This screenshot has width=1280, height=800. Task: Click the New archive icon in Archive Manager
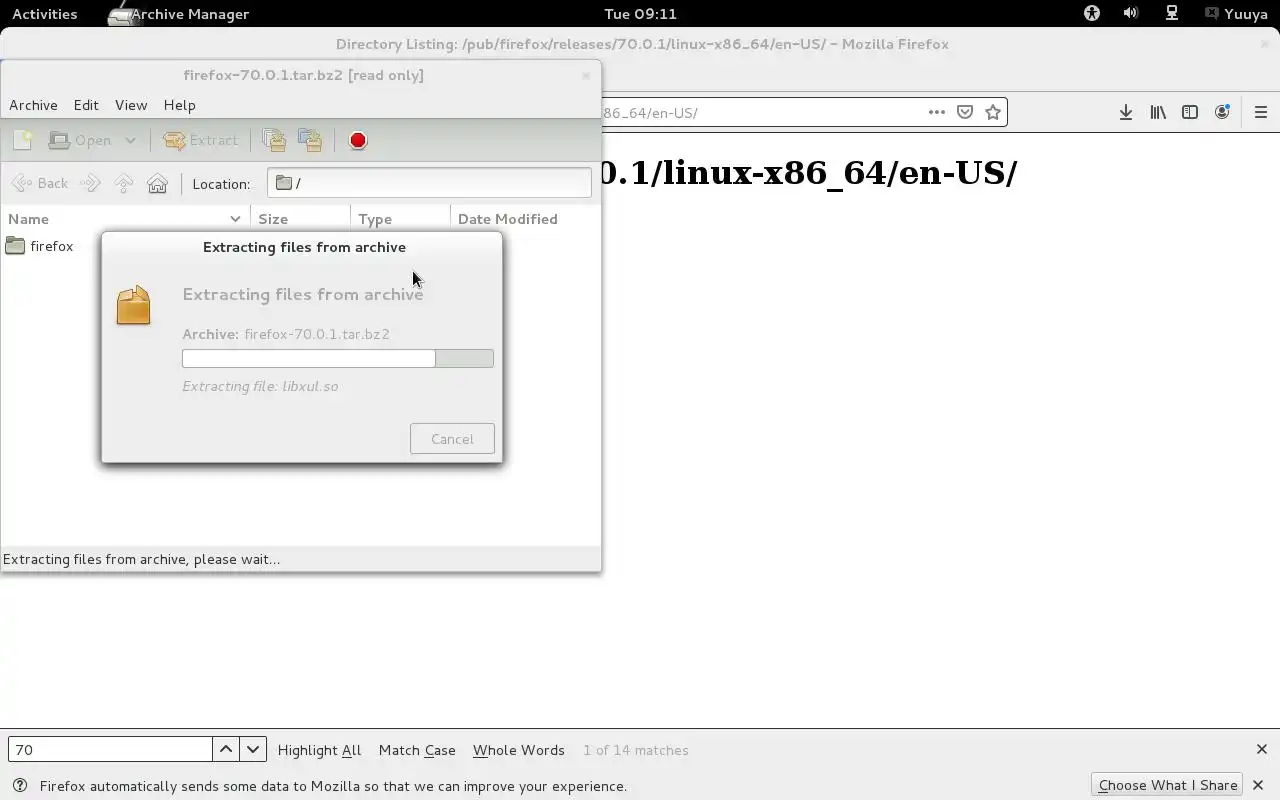click(23, 140)
